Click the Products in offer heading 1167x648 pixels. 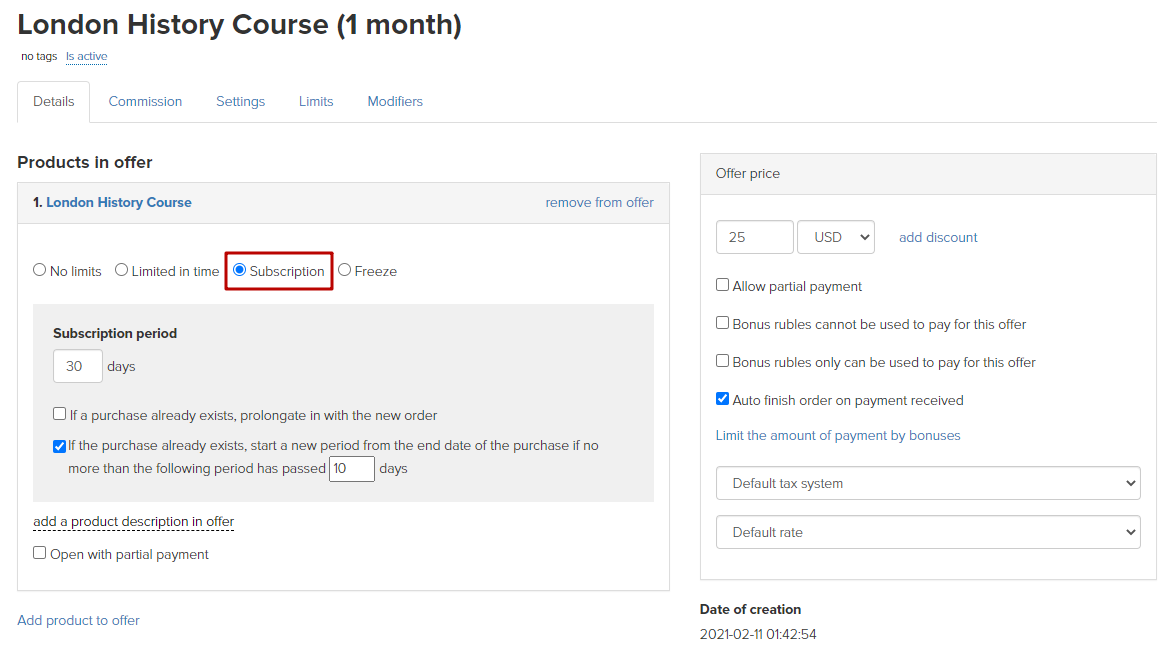coord(85,162)
